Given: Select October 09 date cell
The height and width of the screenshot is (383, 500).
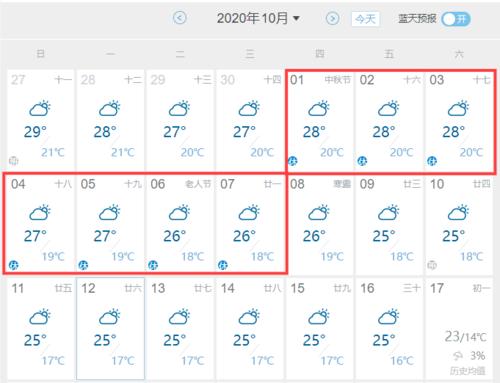Looking at the screenshot, I should click(x=389, y=225).
